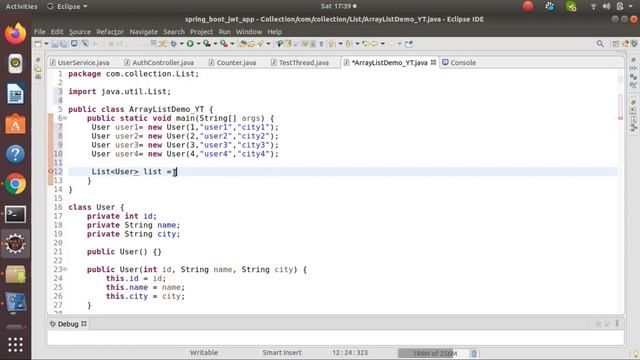Switch to the AuthController.java tab

click(159, 62)
